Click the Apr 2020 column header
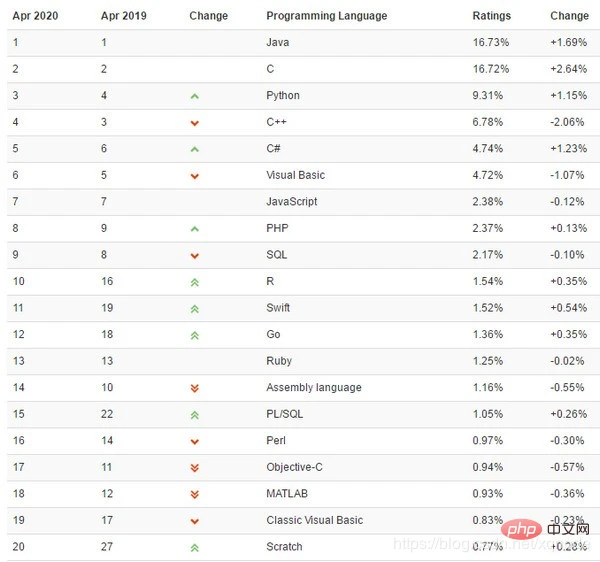600x562 pixels. [35, 16]
